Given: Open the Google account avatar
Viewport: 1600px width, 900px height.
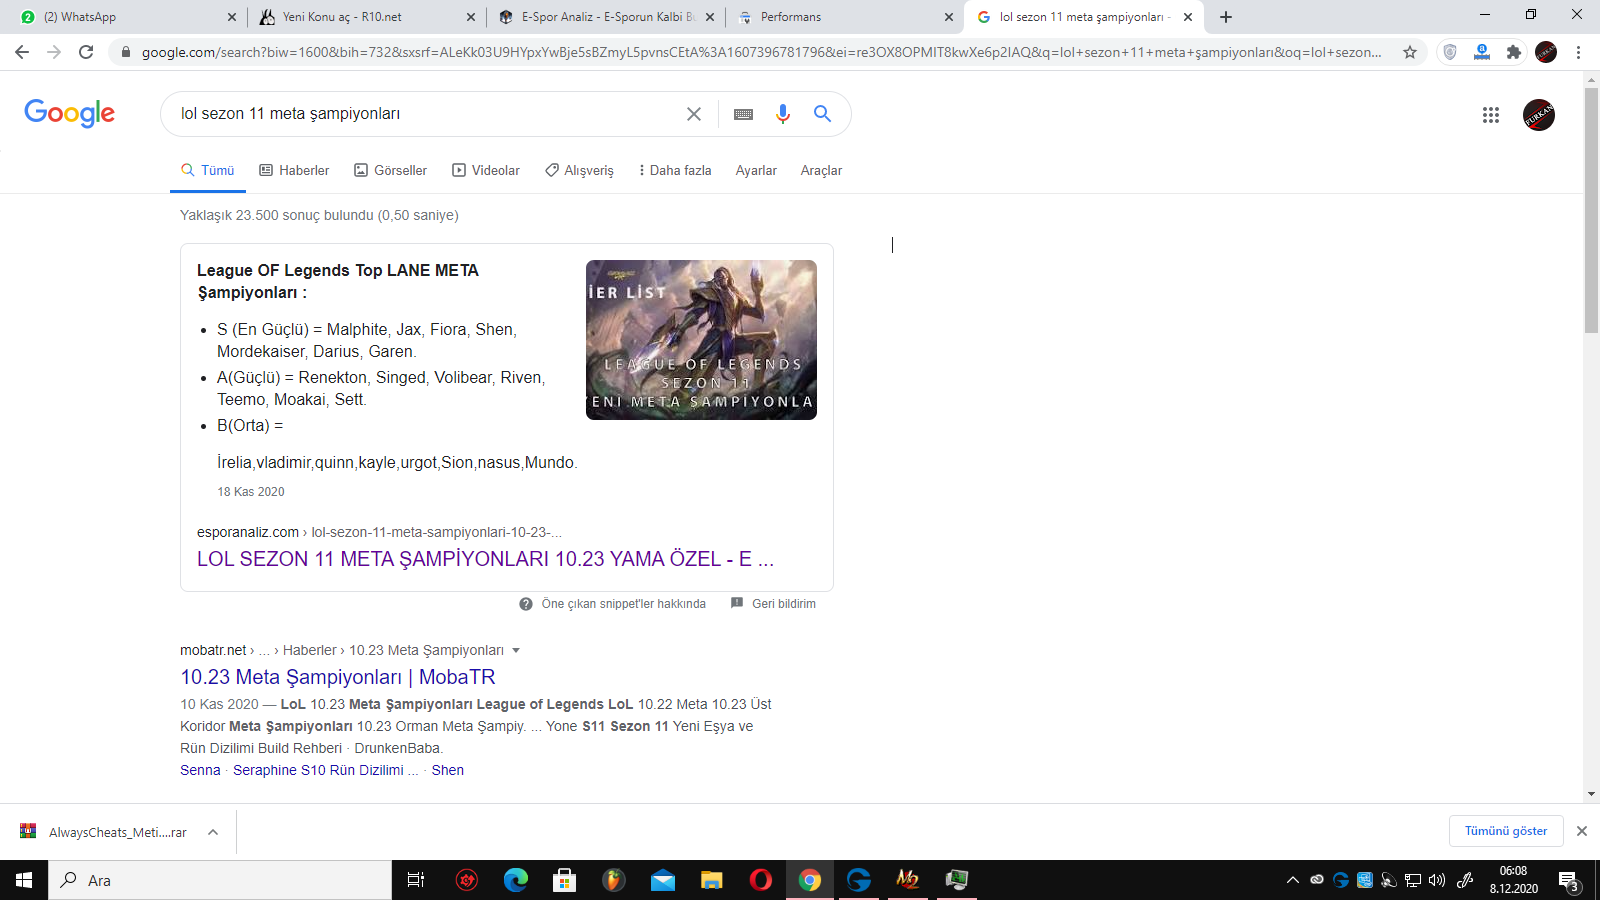Looking at the screenshot, I should [1539, 115].
